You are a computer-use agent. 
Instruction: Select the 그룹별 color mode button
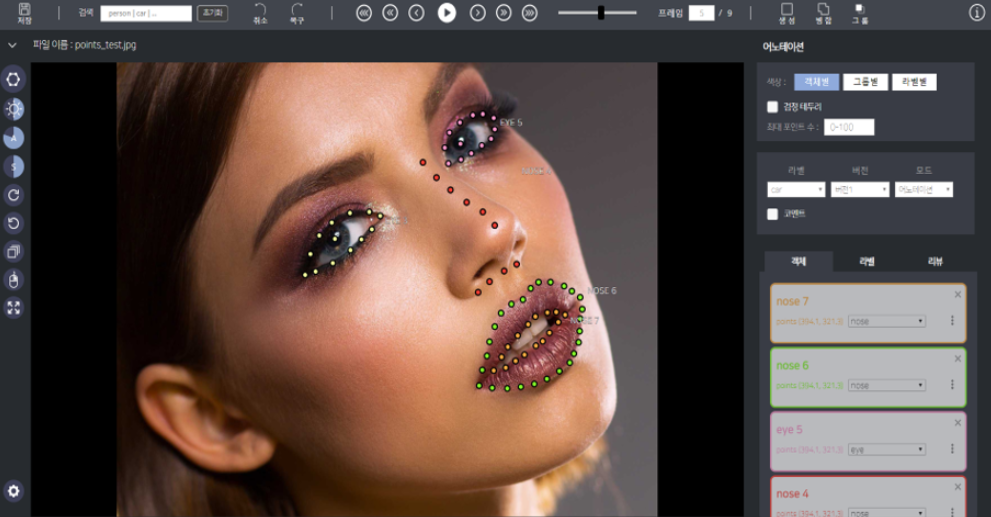(x=865, y=82)
